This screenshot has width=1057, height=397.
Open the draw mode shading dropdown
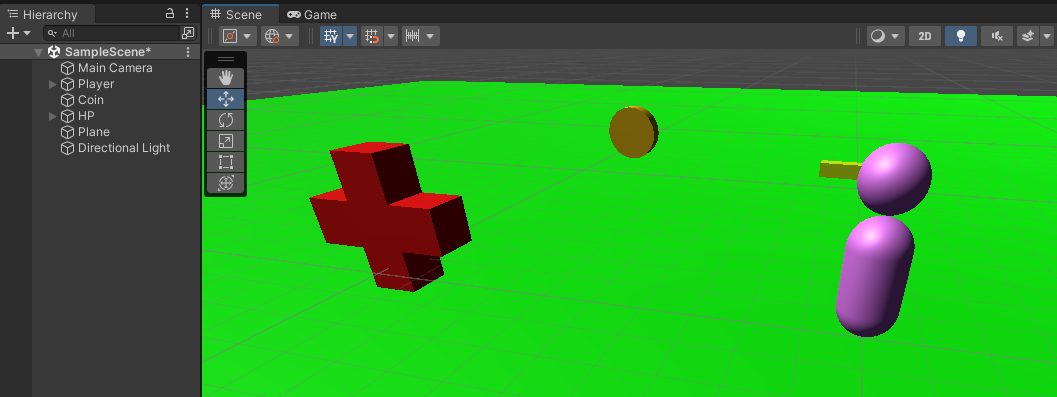point(886,36)
